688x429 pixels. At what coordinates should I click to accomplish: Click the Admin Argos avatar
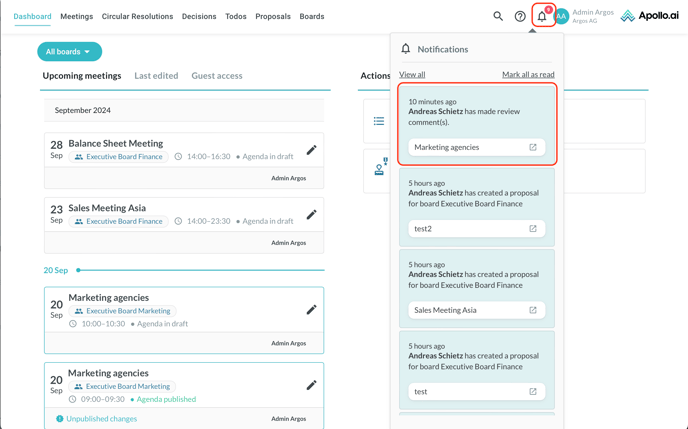(x=561, y=16)
